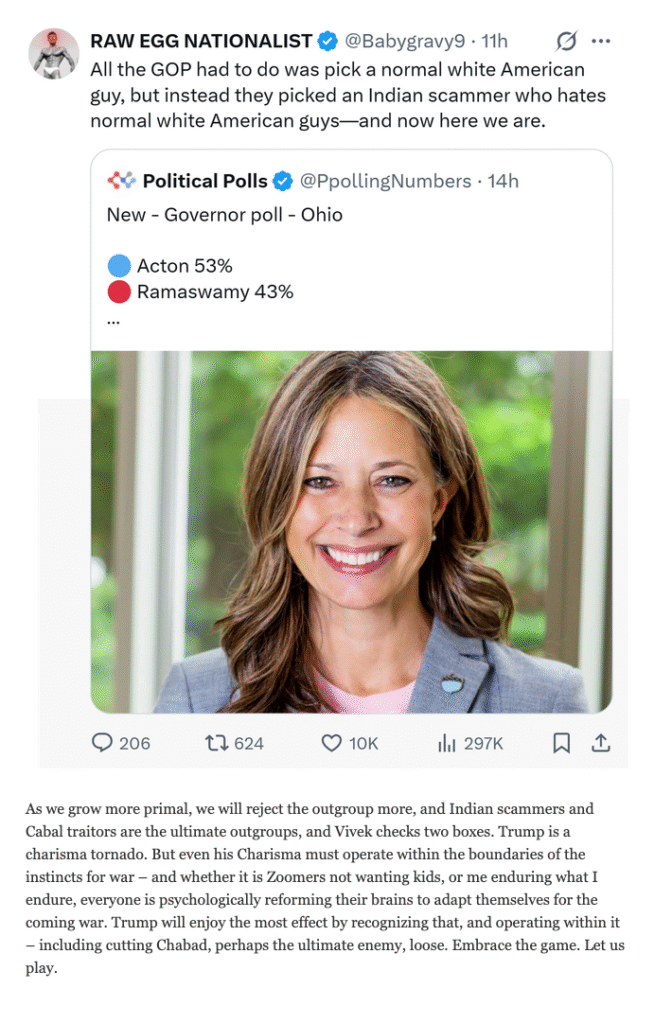Viewport: 672px width, 1024px height.
Task: Click the 11h post timestamp
Action: coord(494,41)
